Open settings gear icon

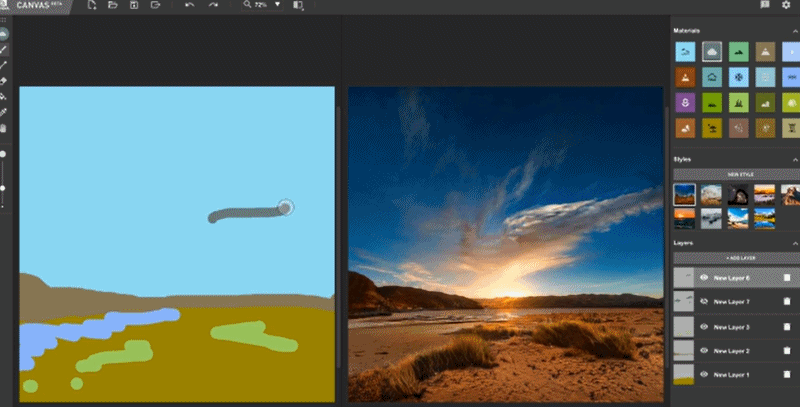[x=786, y=5]
